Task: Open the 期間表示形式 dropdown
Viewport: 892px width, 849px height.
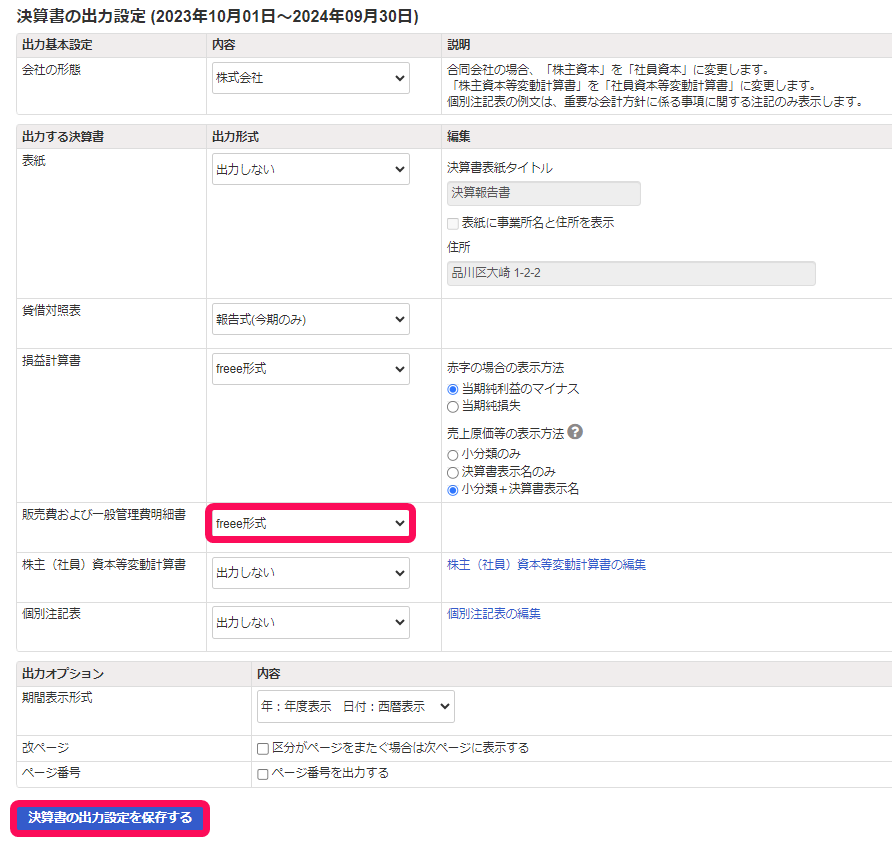Action: (356, 706)
